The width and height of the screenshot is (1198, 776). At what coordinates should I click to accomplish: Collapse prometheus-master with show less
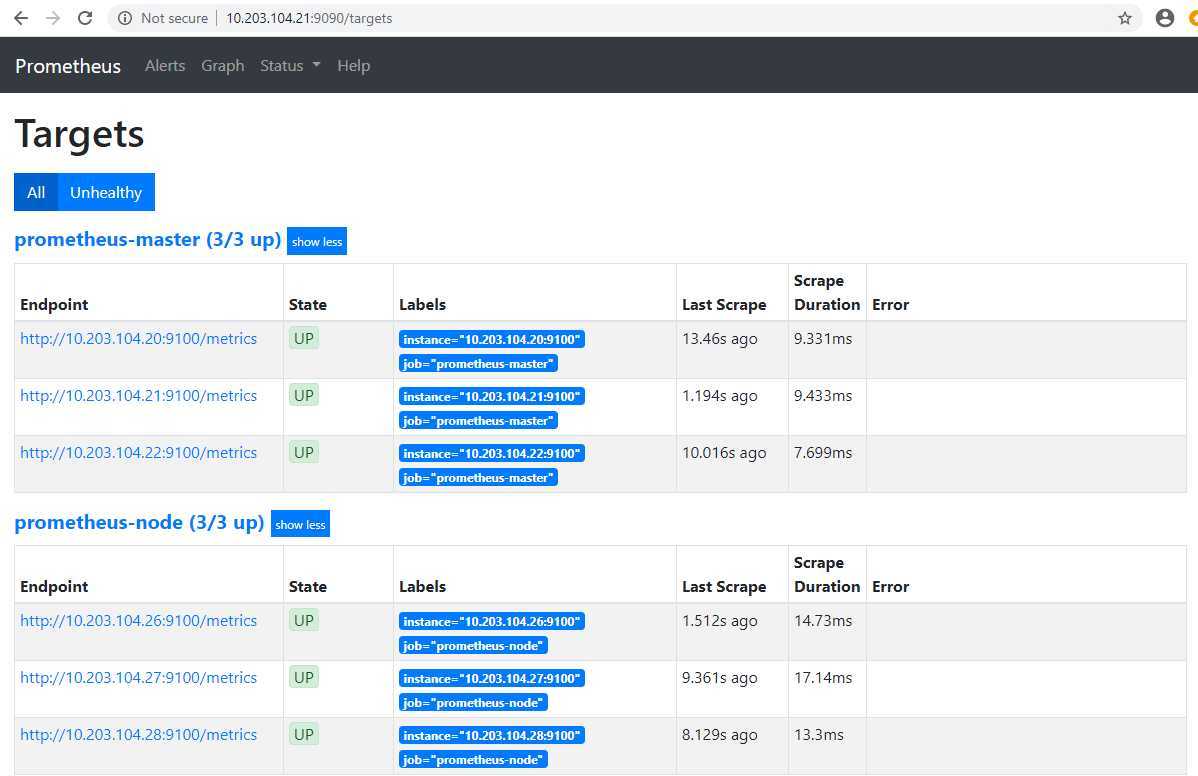point(317,241)
